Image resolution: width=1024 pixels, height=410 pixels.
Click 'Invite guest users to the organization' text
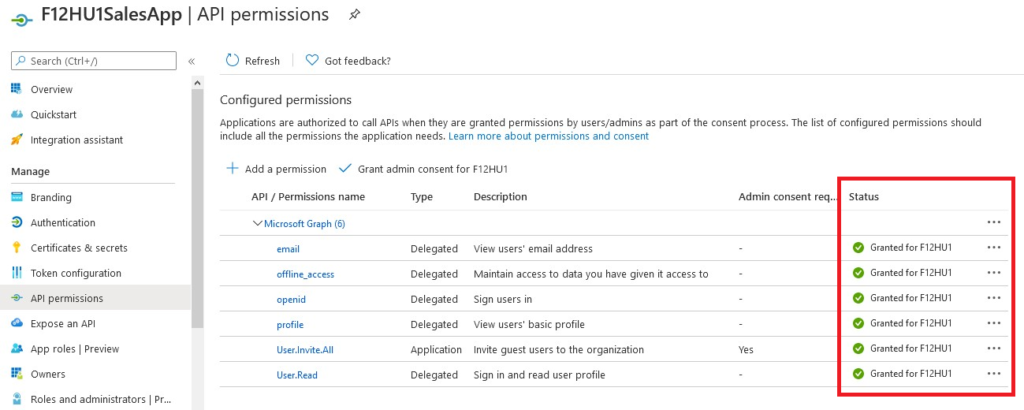(x=558, y=350)
